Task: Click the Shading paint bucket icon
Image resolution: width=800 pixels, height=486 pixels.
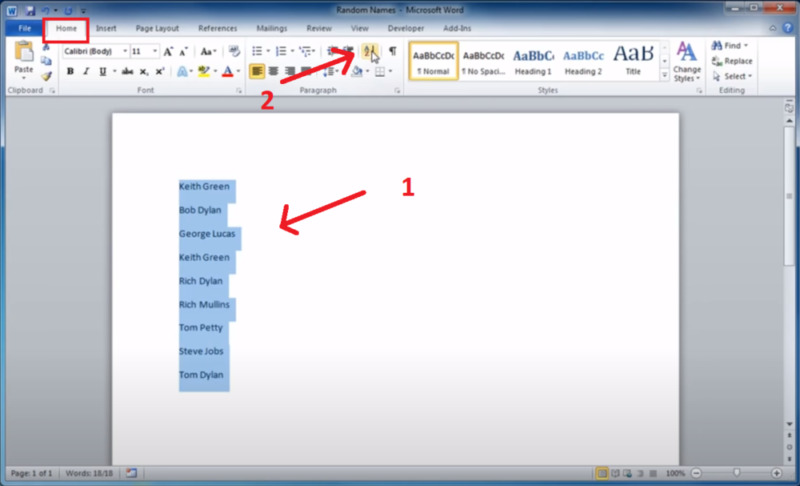Action: pyautogui.click(x=357, y=71)
